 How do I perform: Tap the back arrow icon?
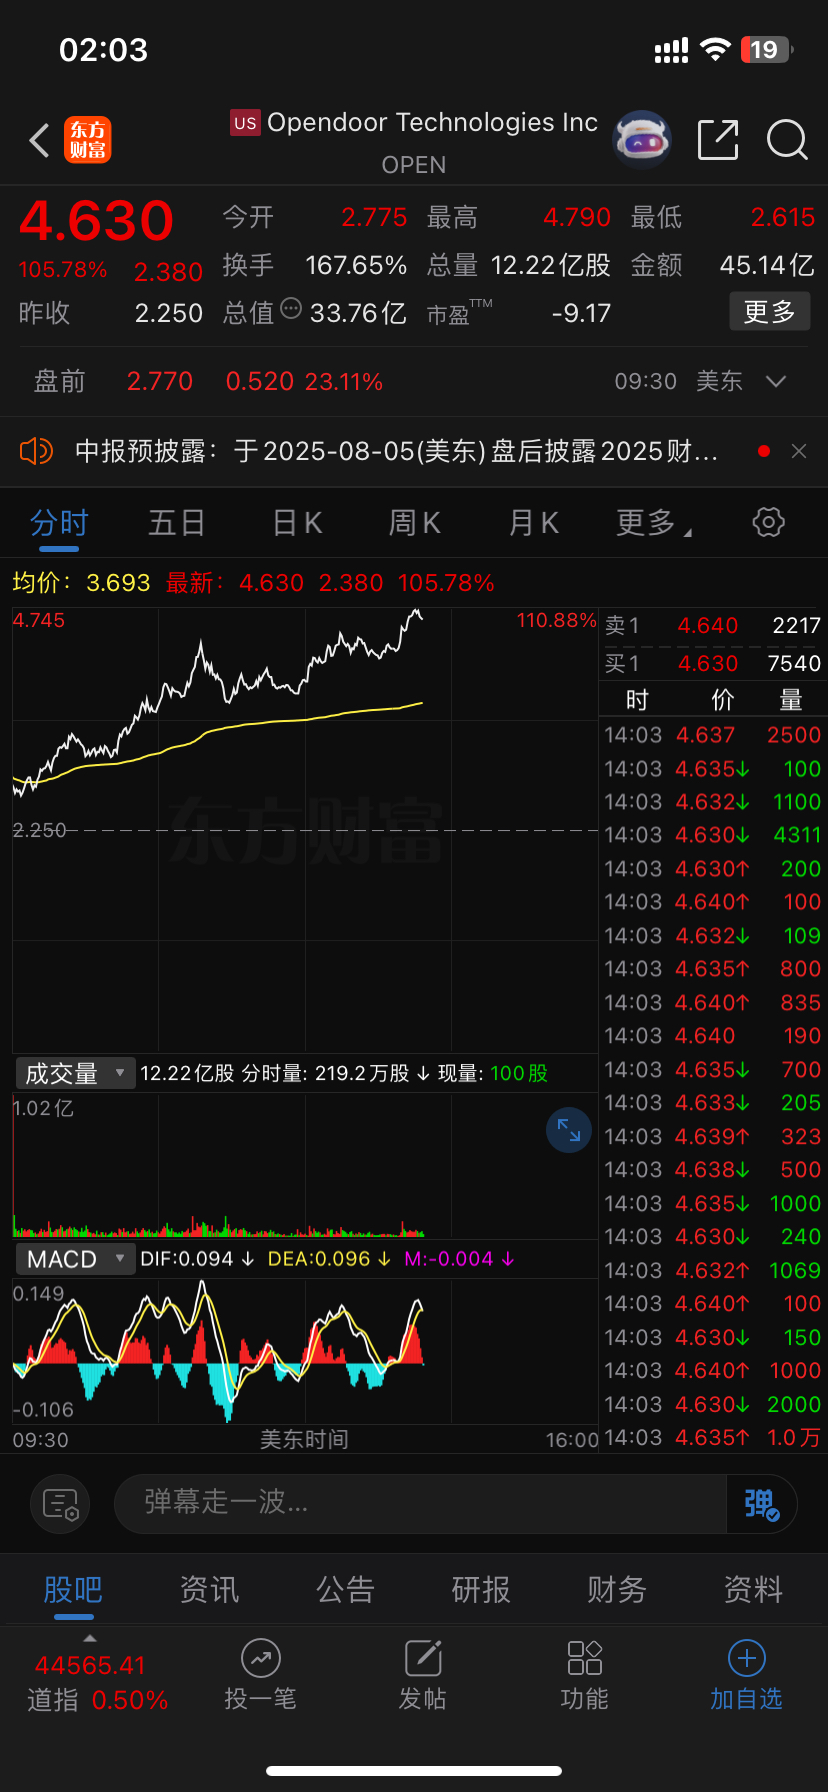[39, 141]
